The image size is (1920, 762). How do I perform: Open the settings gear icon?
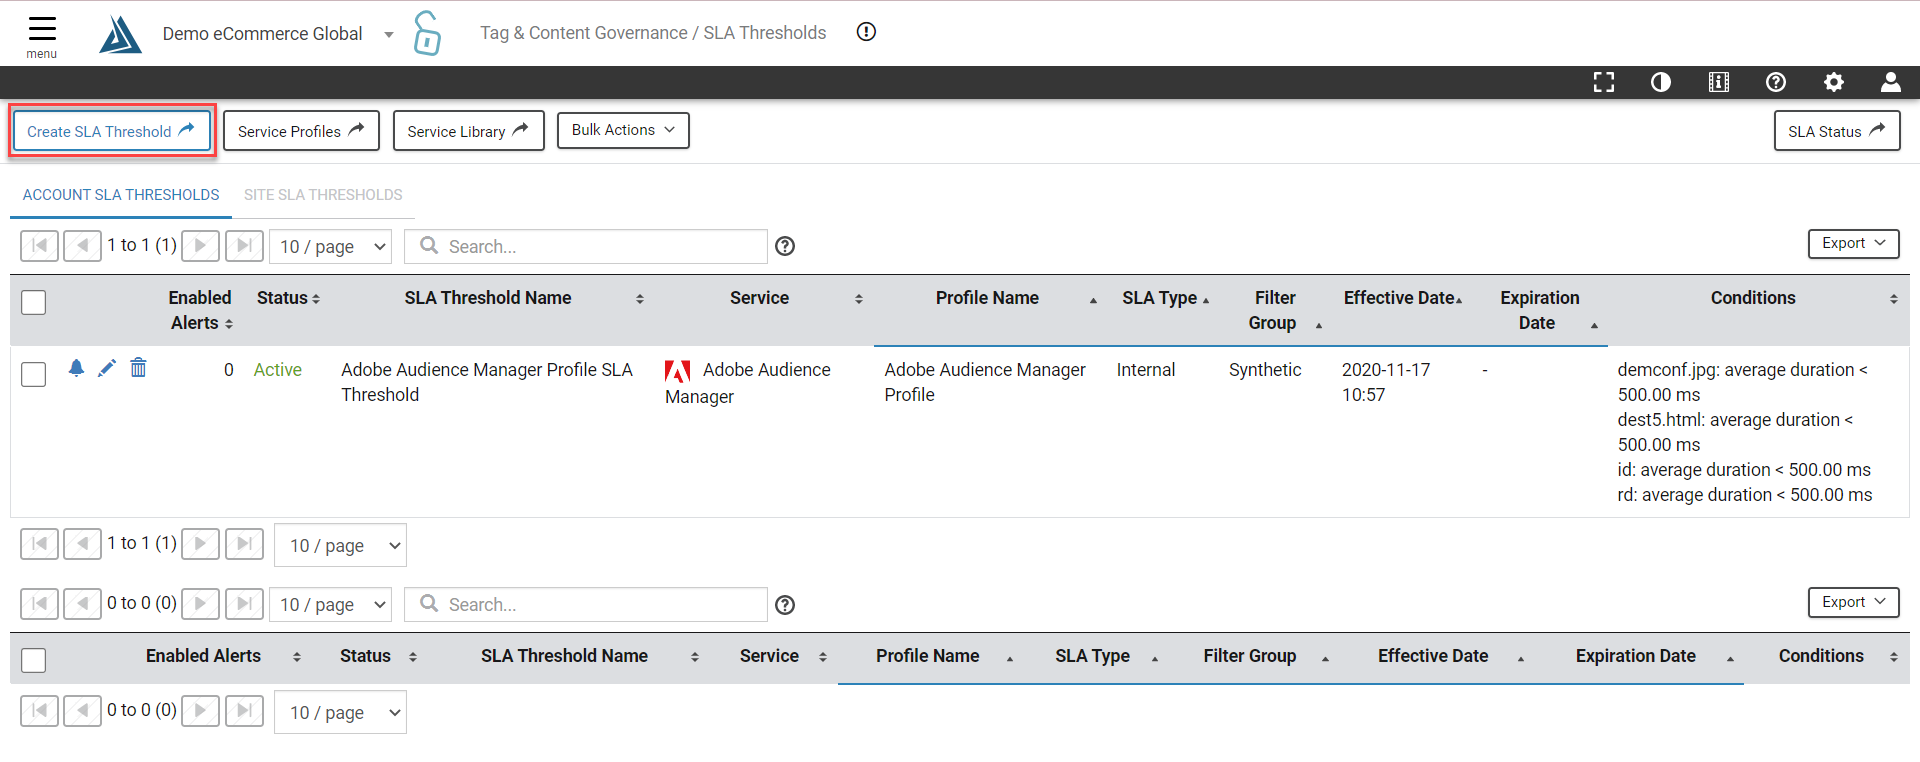[1834, 82]
